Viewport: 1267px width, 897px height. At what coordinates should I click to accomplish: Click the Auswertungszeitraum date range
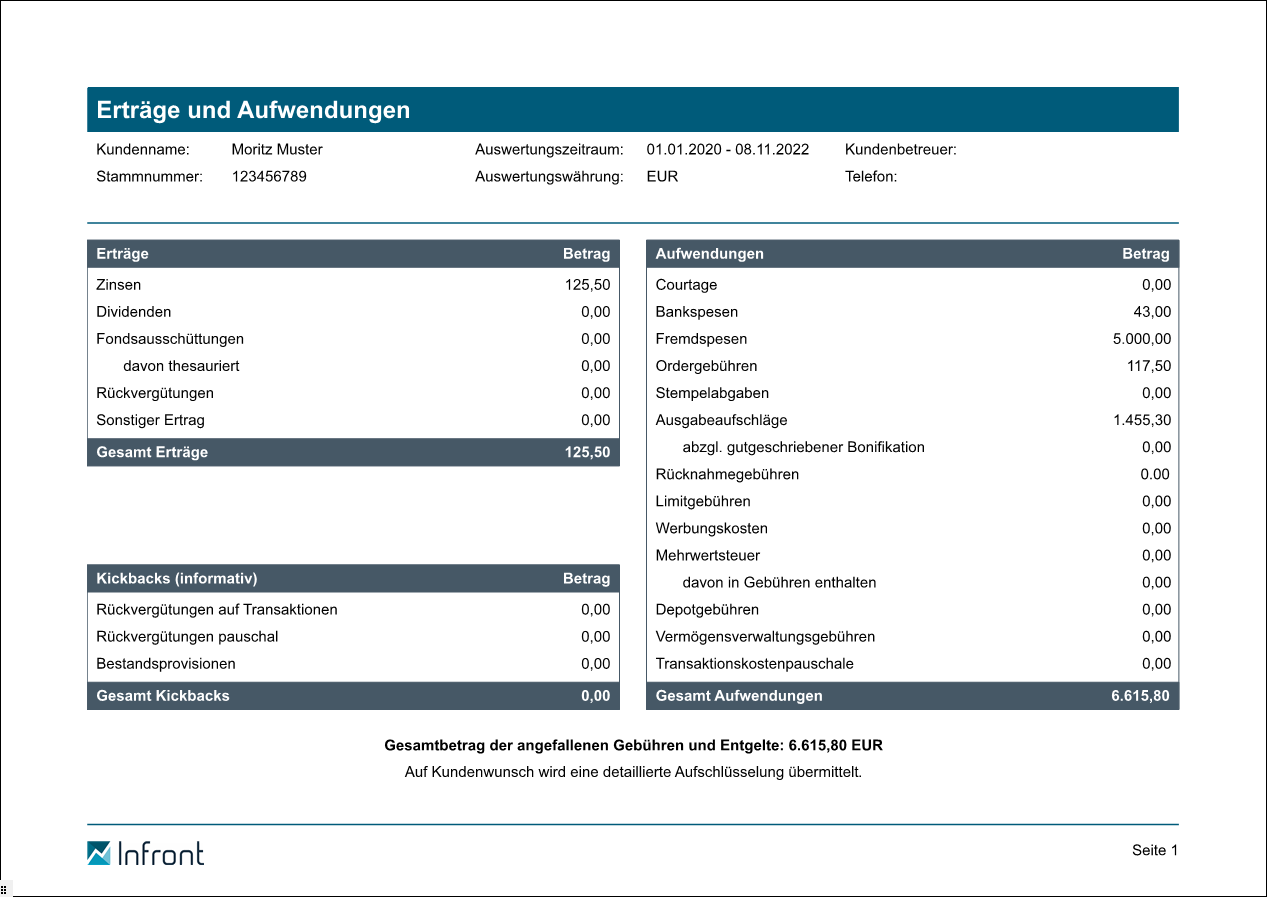(727, 150)
